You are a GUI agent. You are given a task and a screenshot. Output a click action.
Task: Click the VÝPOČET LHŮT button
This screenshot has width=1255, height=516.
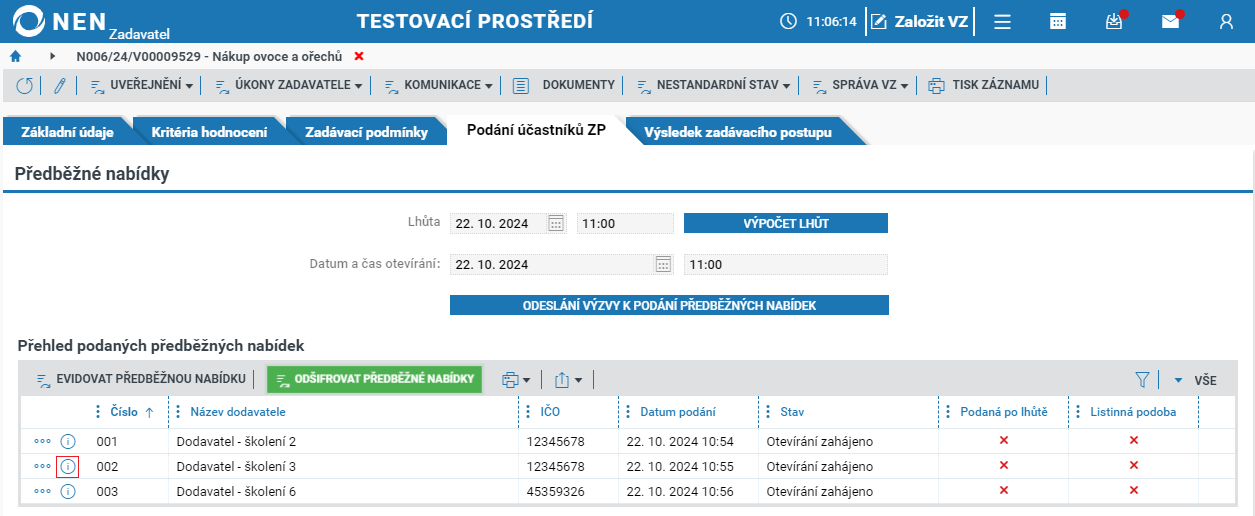[x=786, y=223]
